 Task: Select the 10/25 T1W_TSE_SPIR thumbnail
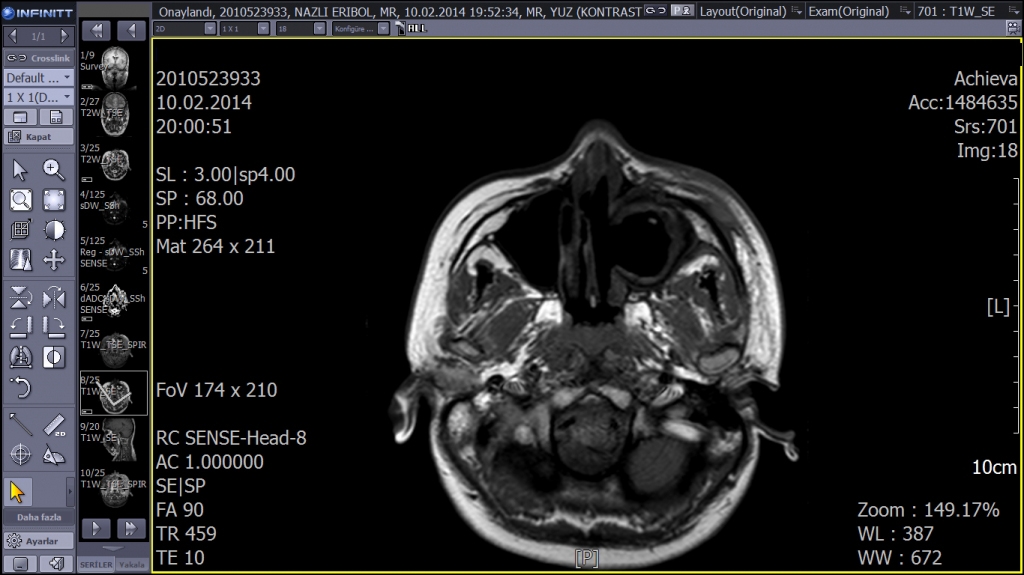114,487
